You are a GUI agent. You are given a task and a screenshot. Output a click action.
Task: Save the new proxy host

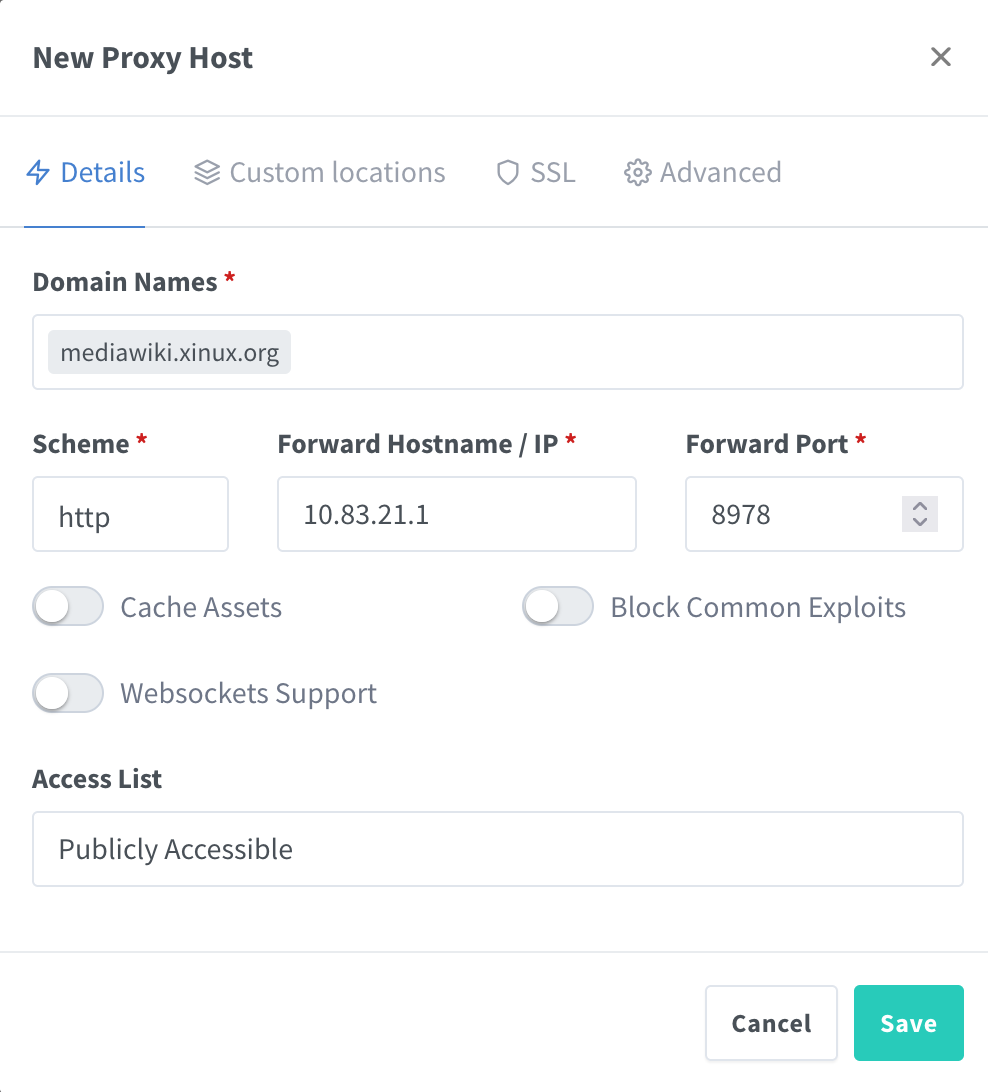click(x=908, y=1022)
